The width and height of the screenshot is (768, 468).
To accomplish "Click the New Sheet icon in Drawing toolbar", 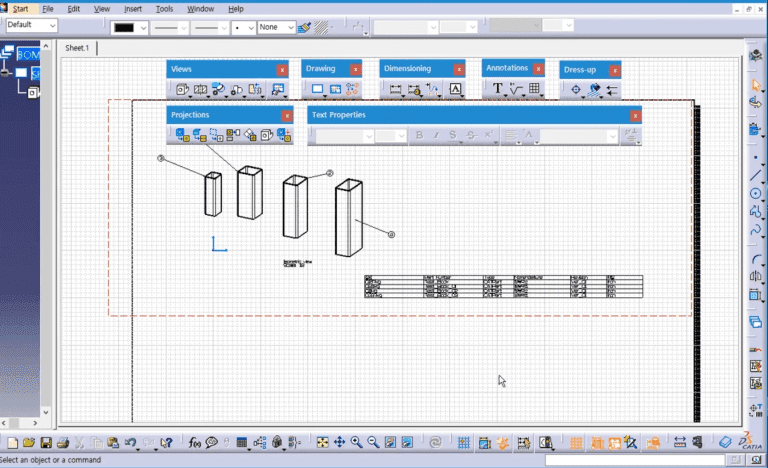I will 318,90.
